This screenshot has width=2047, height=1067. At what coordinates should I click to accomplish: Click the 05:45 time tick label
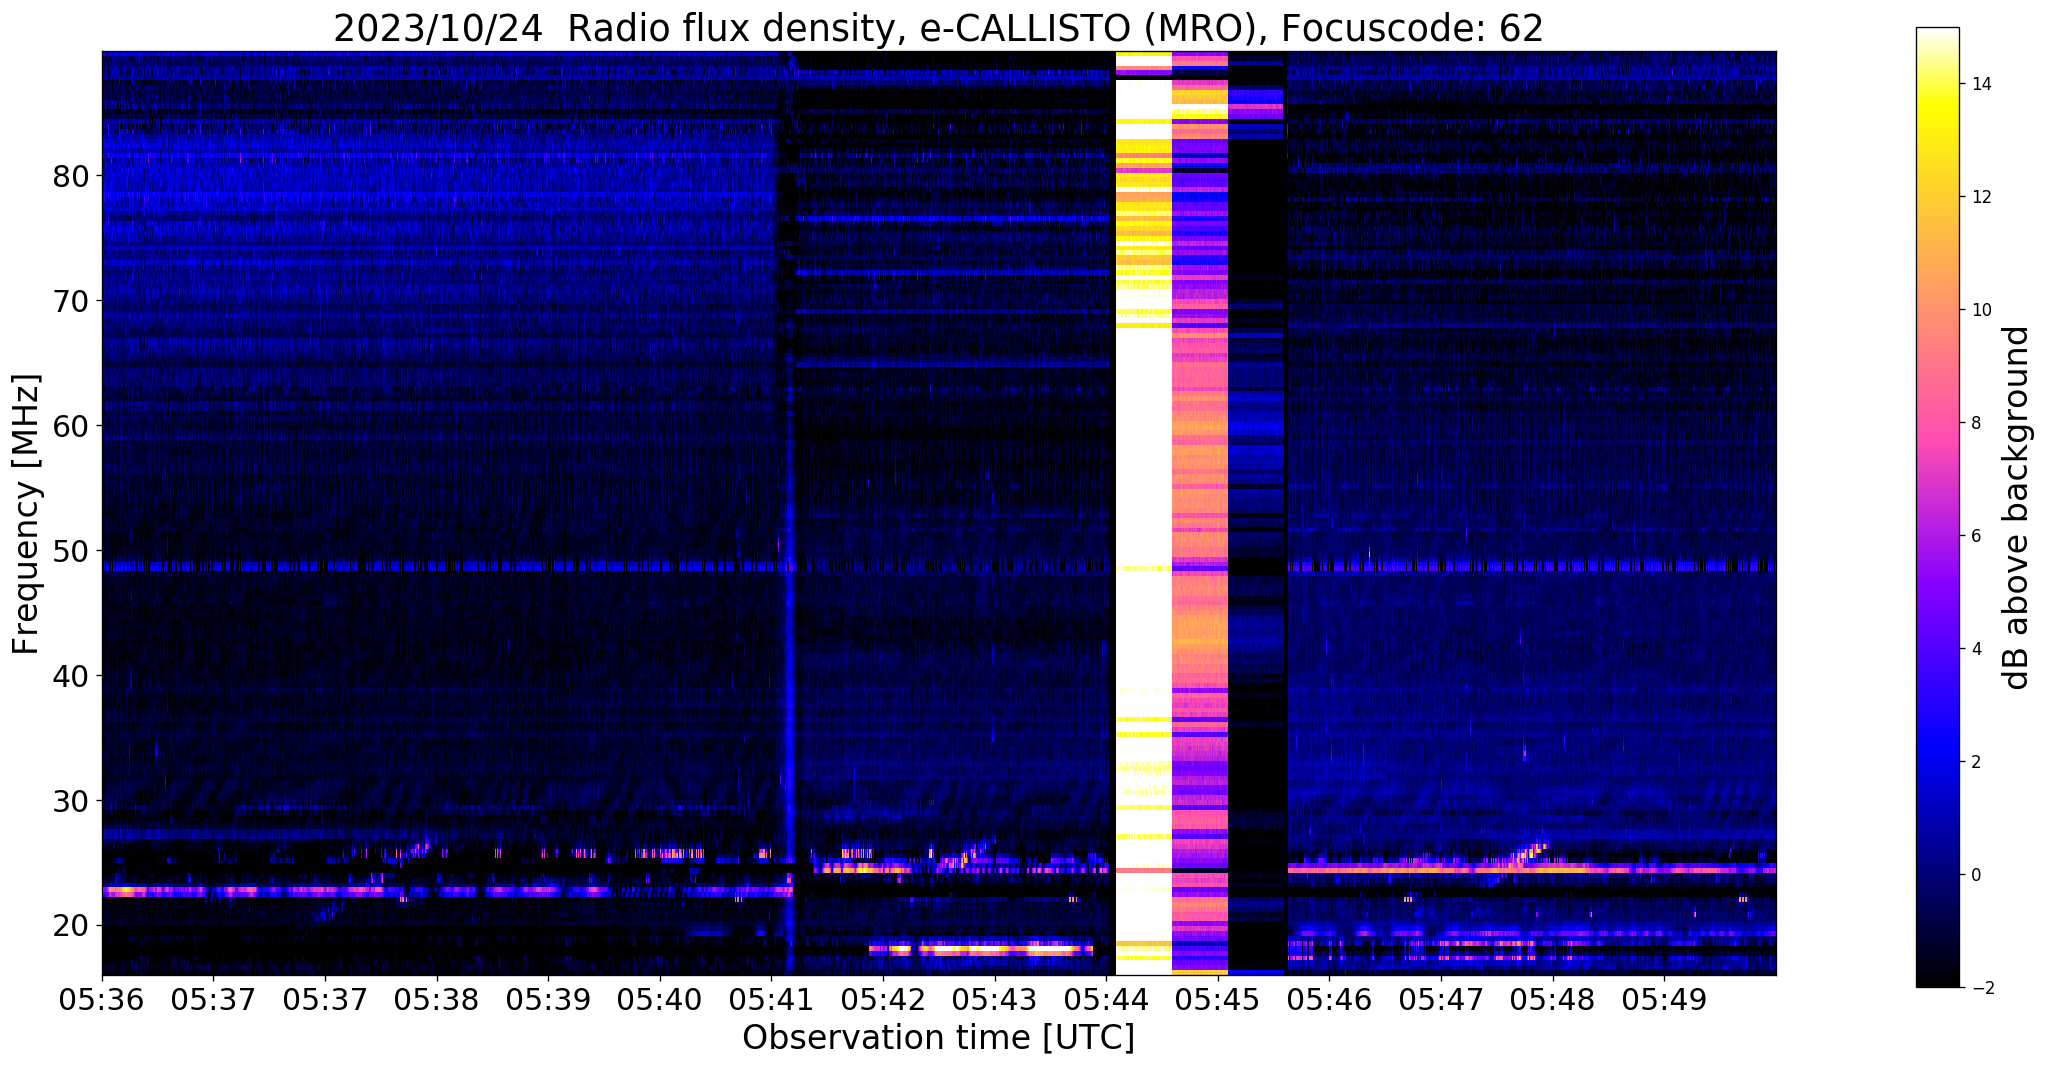pyautogui.click(x=1218, y=999)
